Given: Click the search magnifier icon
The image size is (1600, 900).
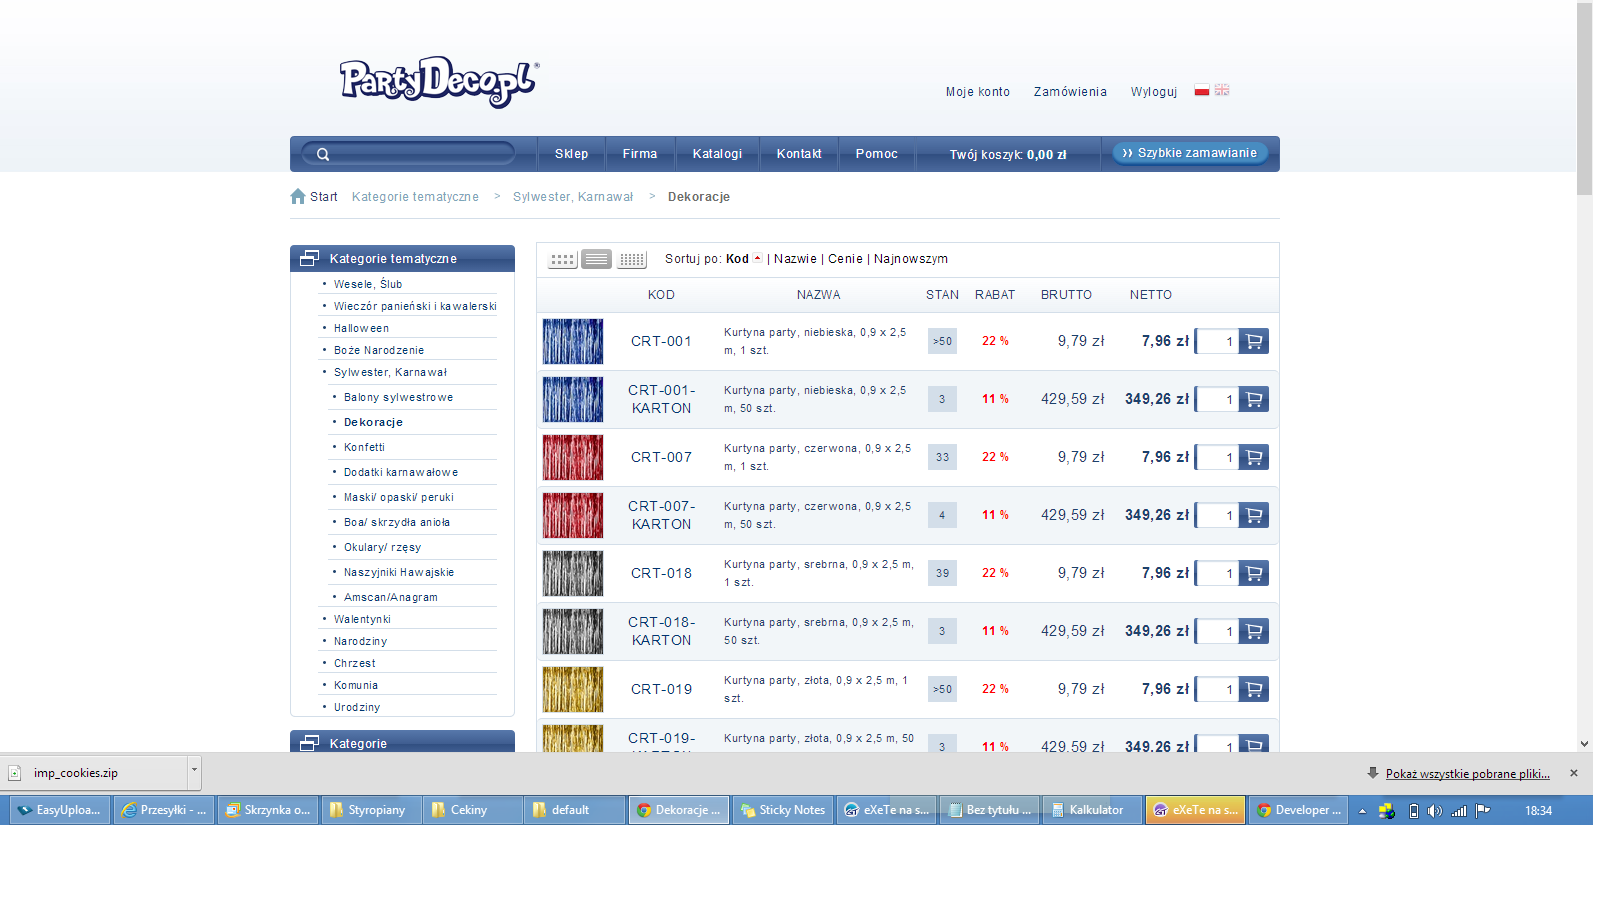Looking at the screenshot, I should click(323, 154).
